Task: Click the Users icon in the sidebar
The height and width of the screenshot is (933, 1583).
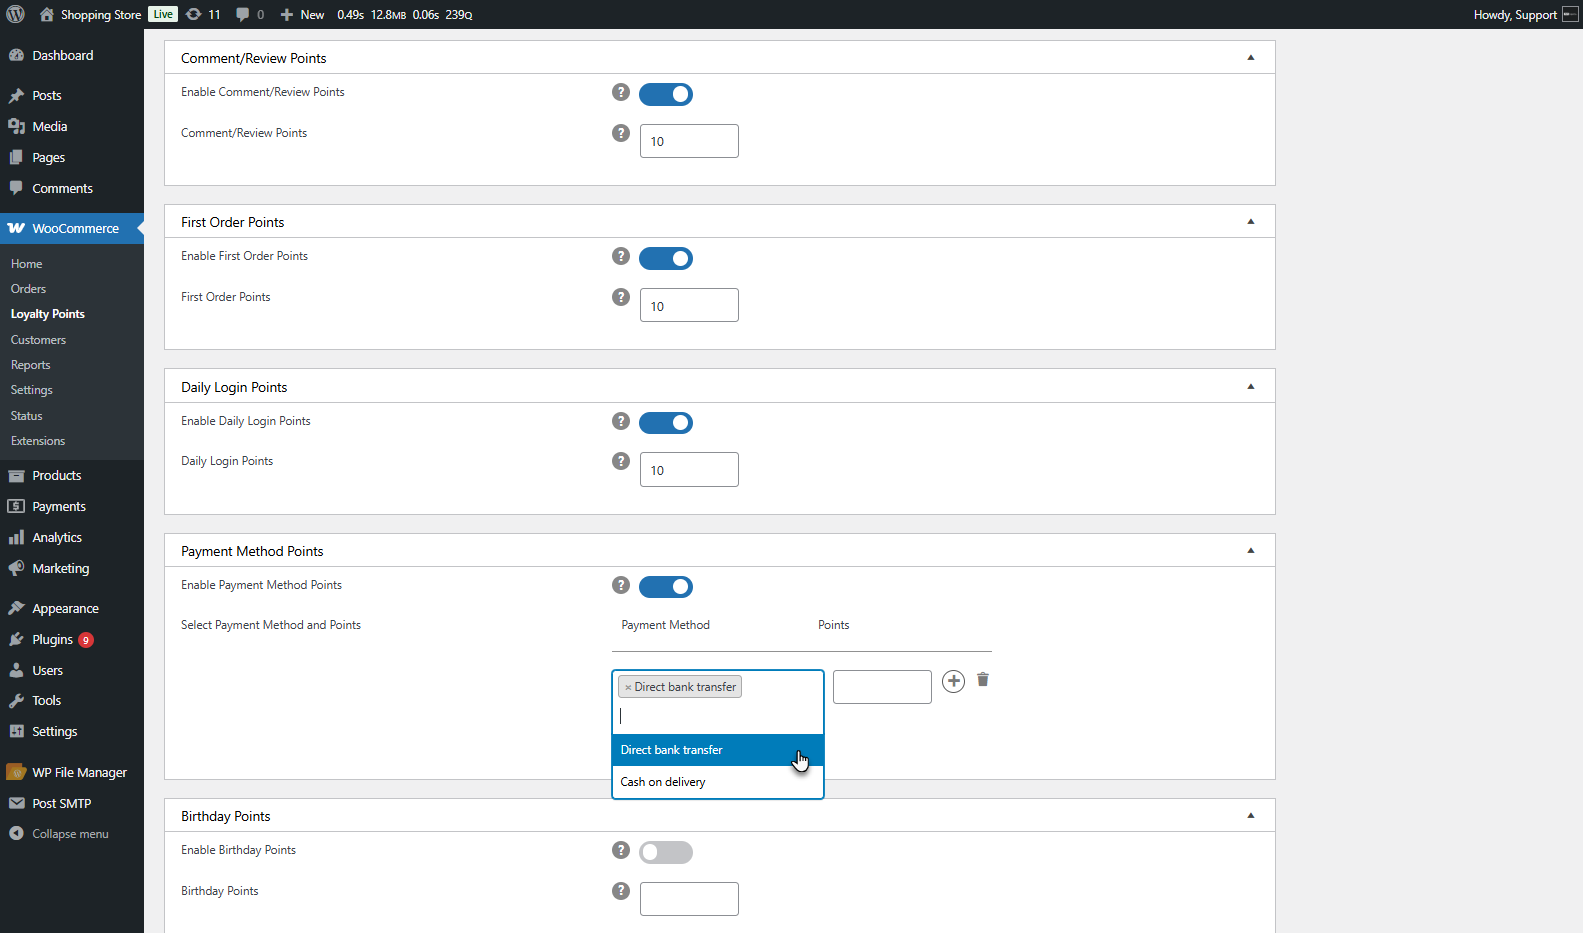Action: coord(16,670)
